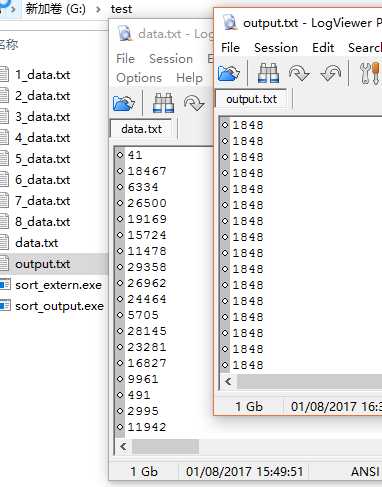Select file 2_data.txt
Viewport: 382px width, 487px height.
point(43,96)
